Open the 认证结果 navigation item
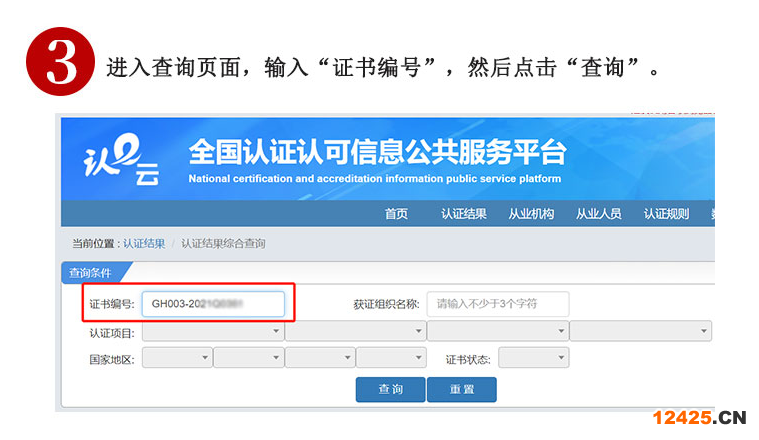This screenshot has height=440, width=759. point(464,213)
